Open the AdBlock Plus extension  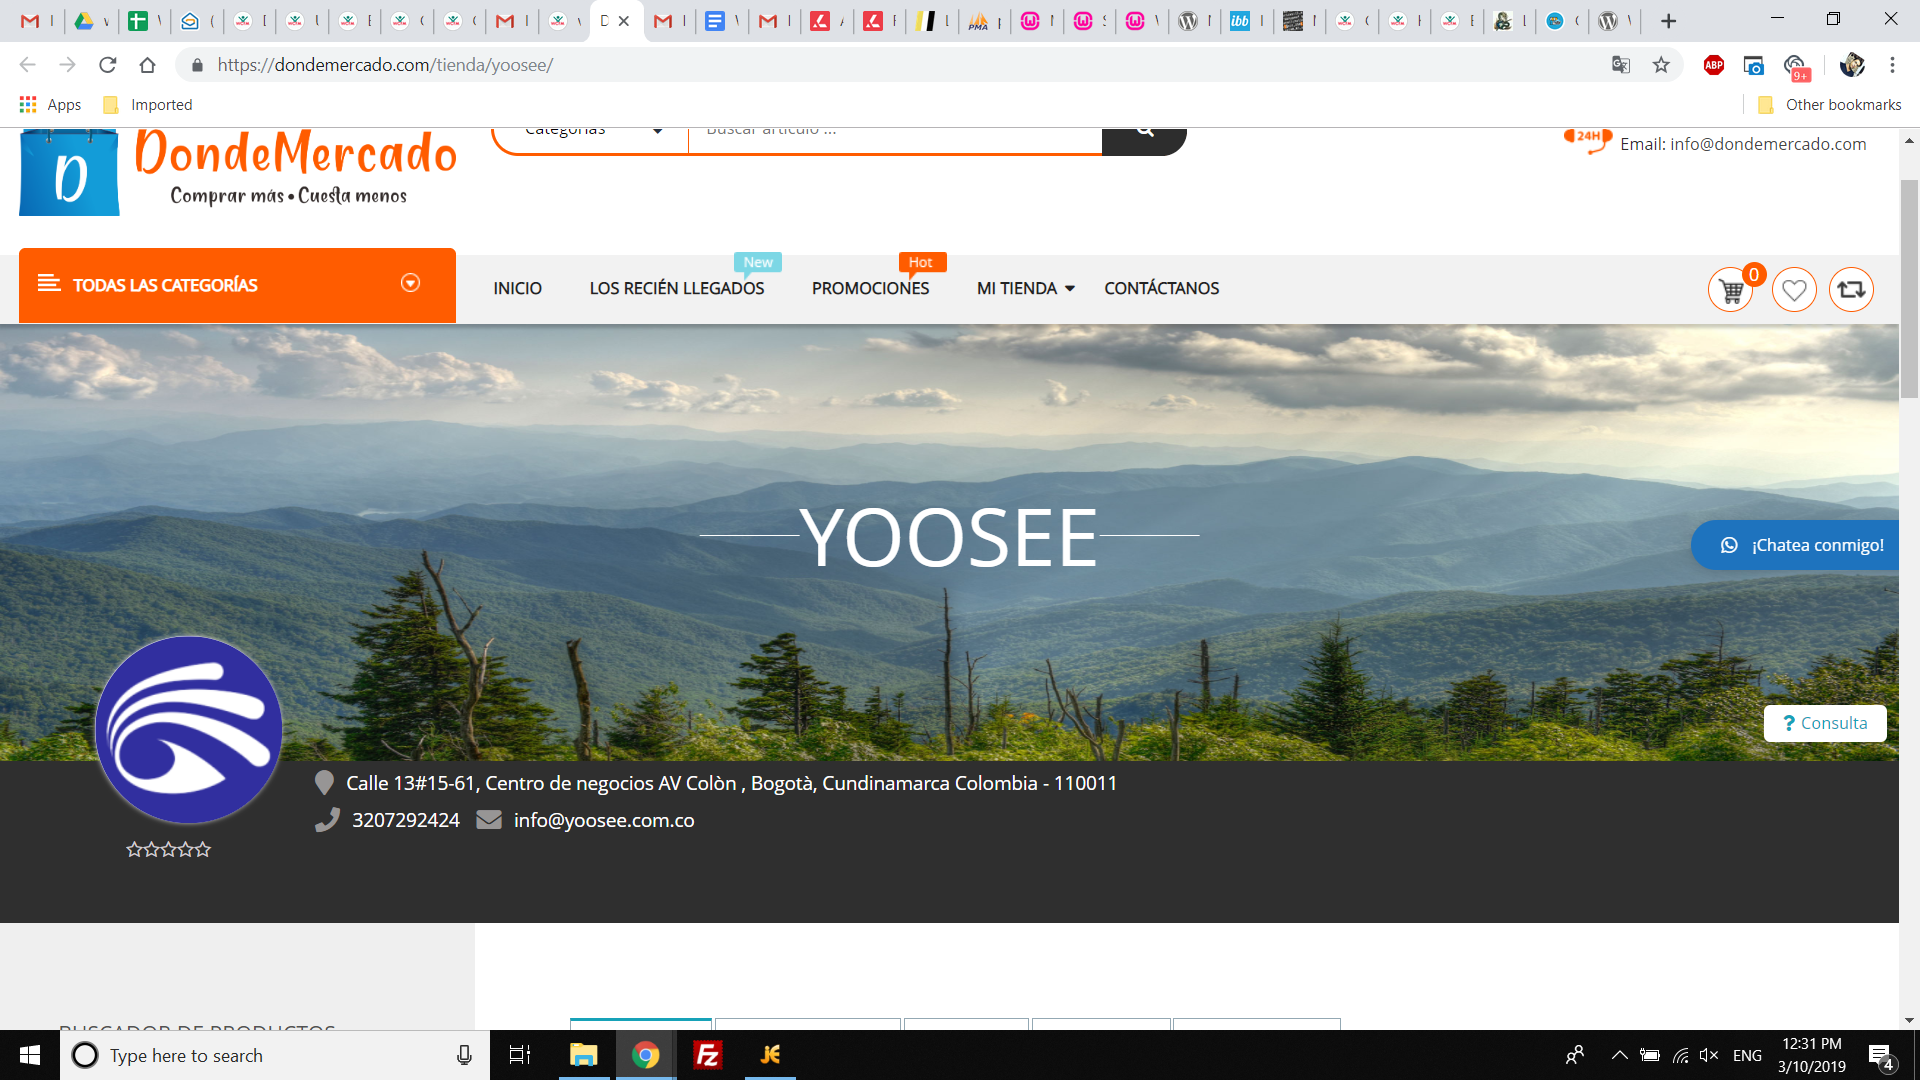click(x=1714, y=65)
